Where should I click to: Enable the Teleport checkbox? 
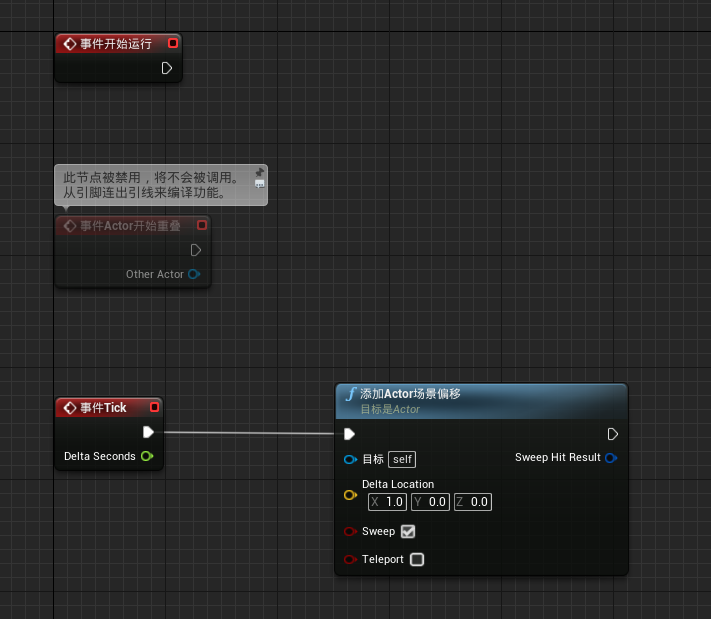[x=417, y=559]
